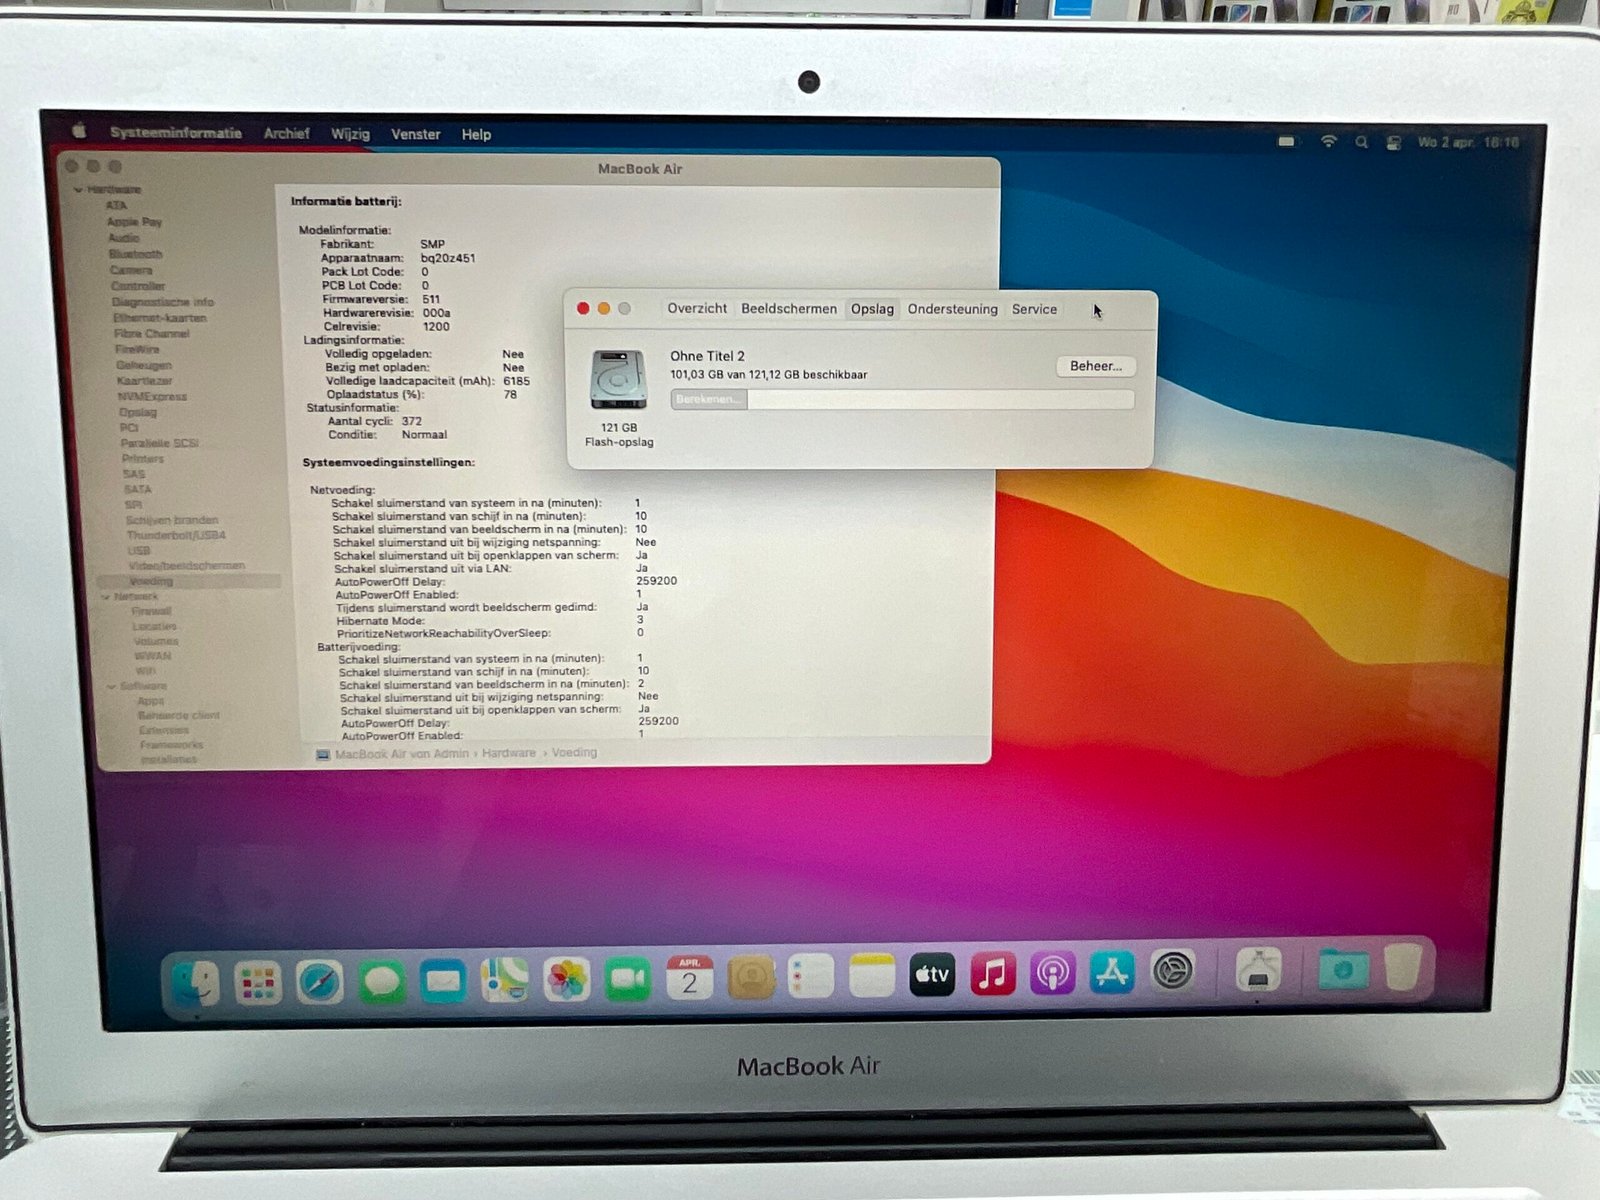
Task: Open the Music app in the dock
Action: coord(992,973)
